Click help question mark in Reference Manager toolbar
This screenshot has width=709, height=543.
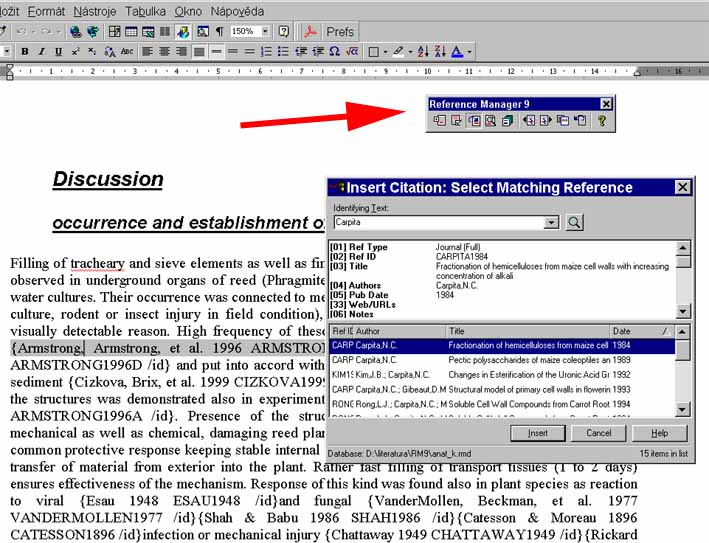(x=602, y=121)
